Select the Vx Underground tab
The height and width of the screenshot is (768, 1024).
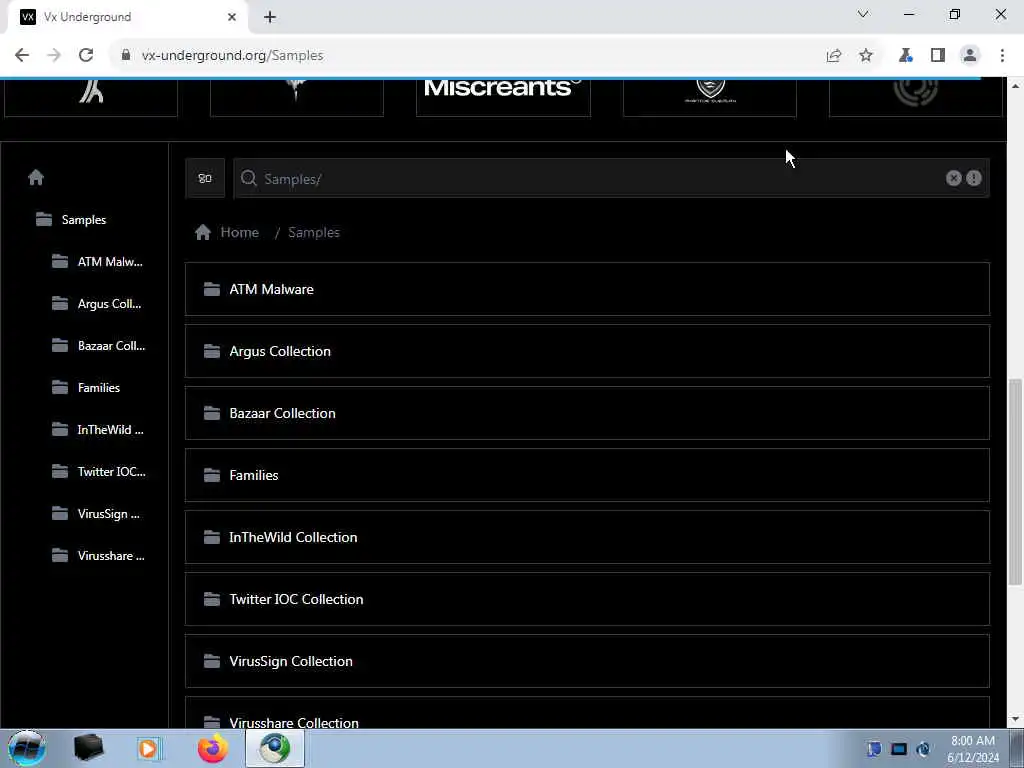pos(127,17)
